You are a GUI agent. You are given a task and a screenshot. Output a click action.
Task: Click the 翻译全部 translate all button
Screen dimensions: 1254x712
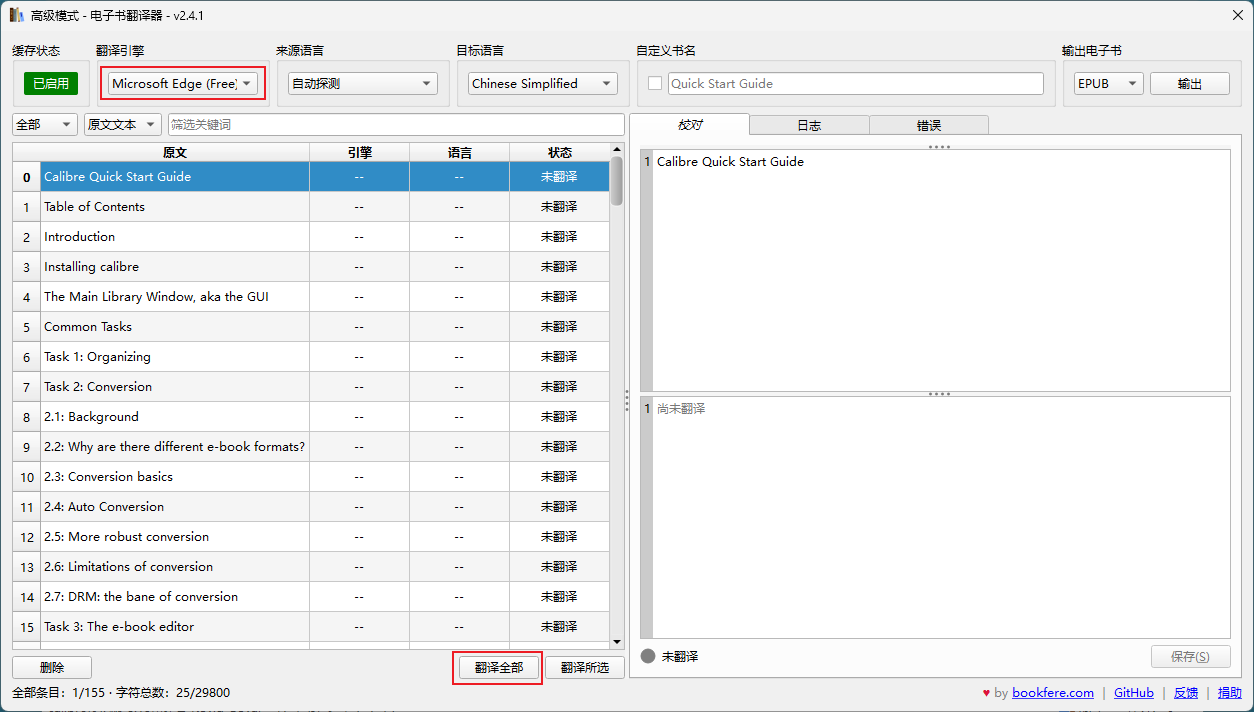(498, 668)
